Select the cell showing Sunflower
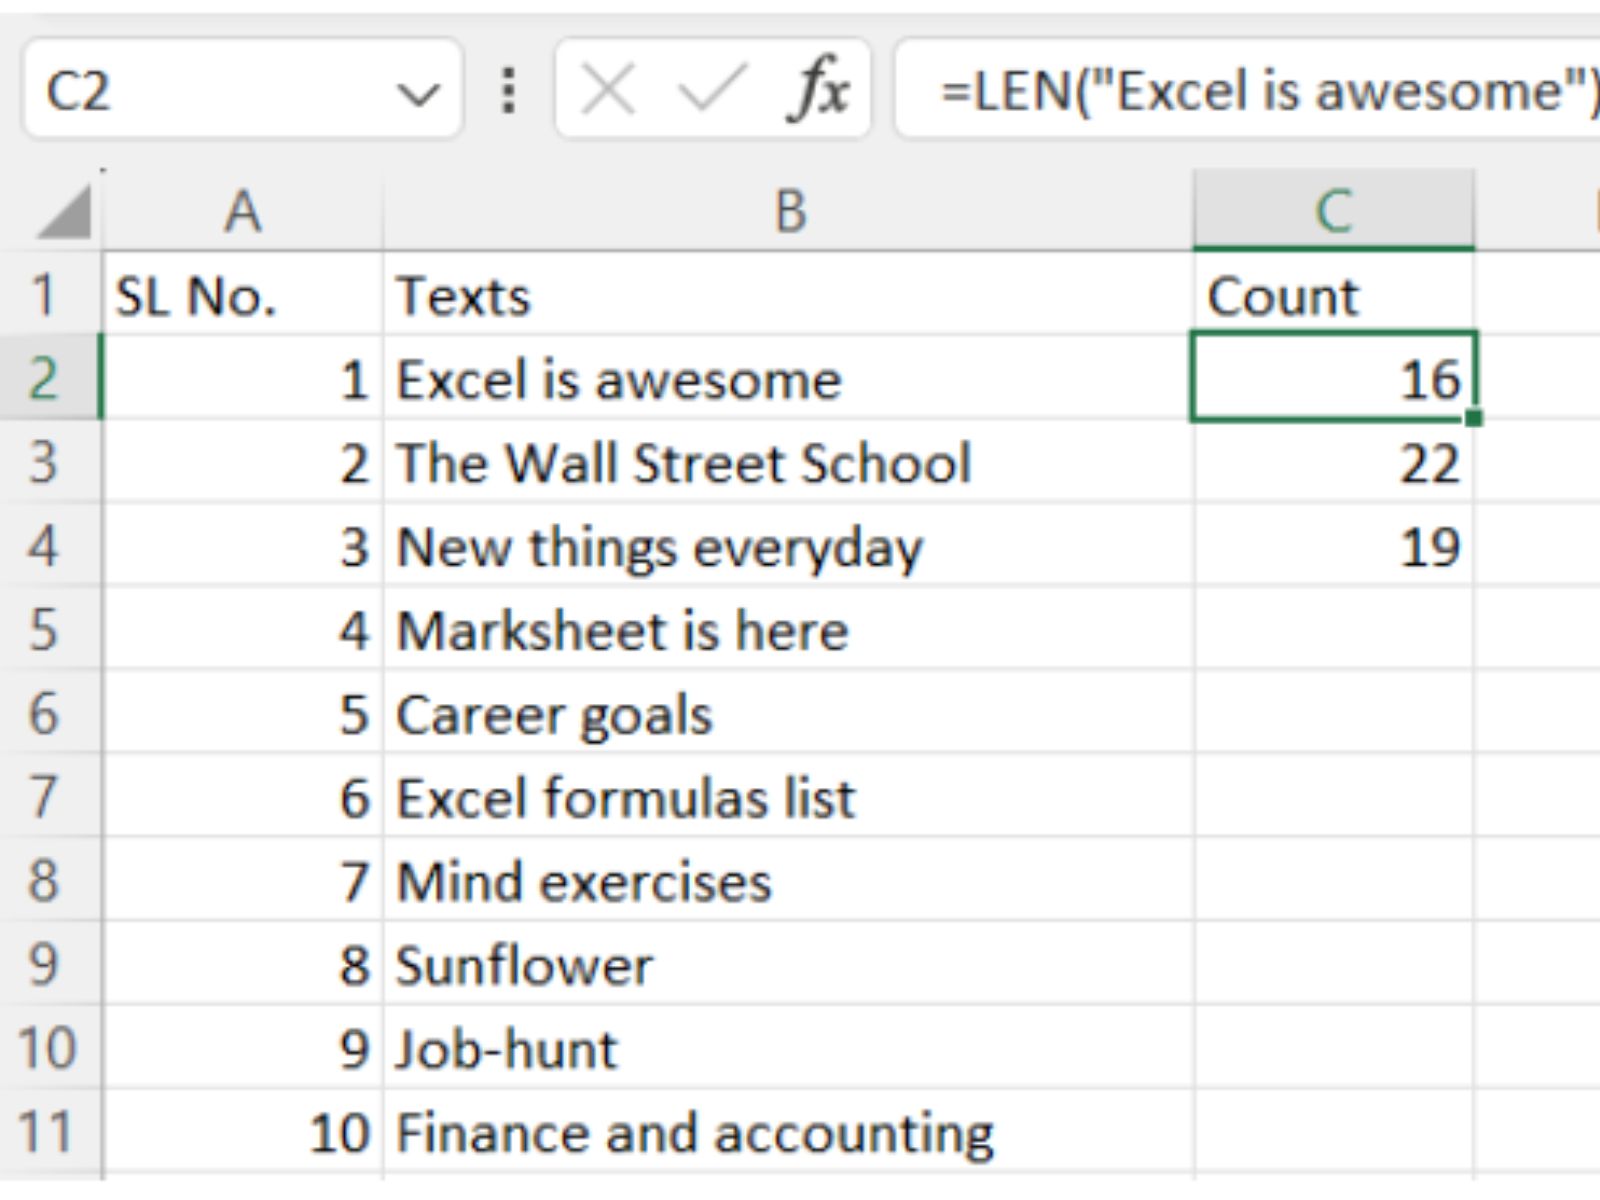This screenshot has height=1200, width=1600. pyautogui.click(x=700, y=965)
